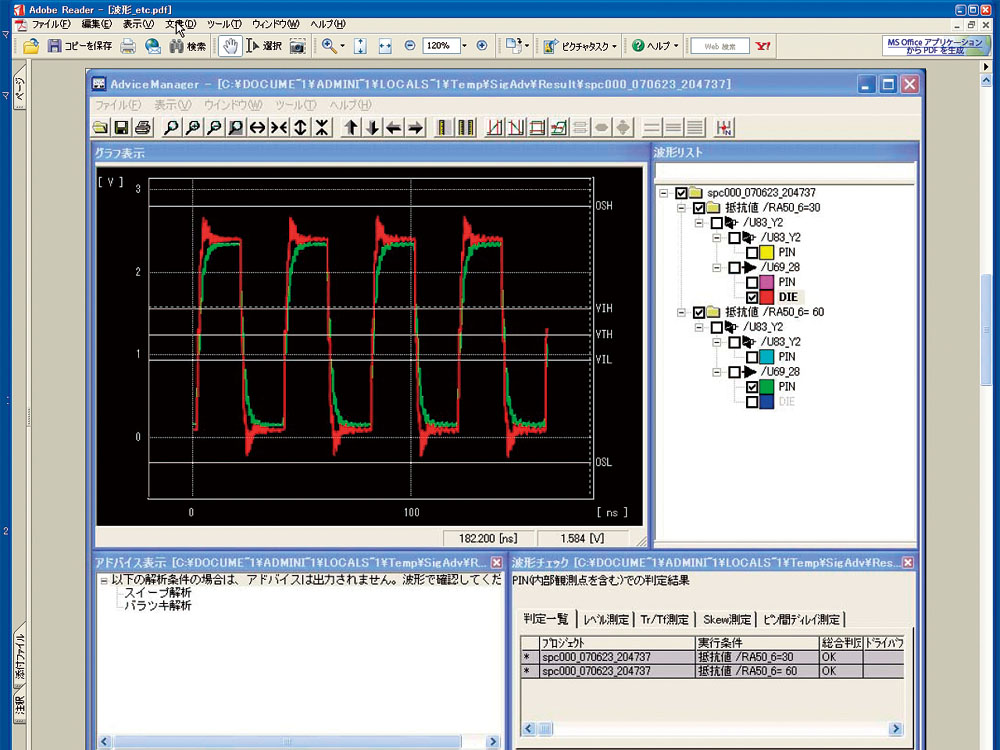This screenshot has width=1000, height=750.
Task: Click the save disk icon in AdviceManager toolbar
Action: 121,127
